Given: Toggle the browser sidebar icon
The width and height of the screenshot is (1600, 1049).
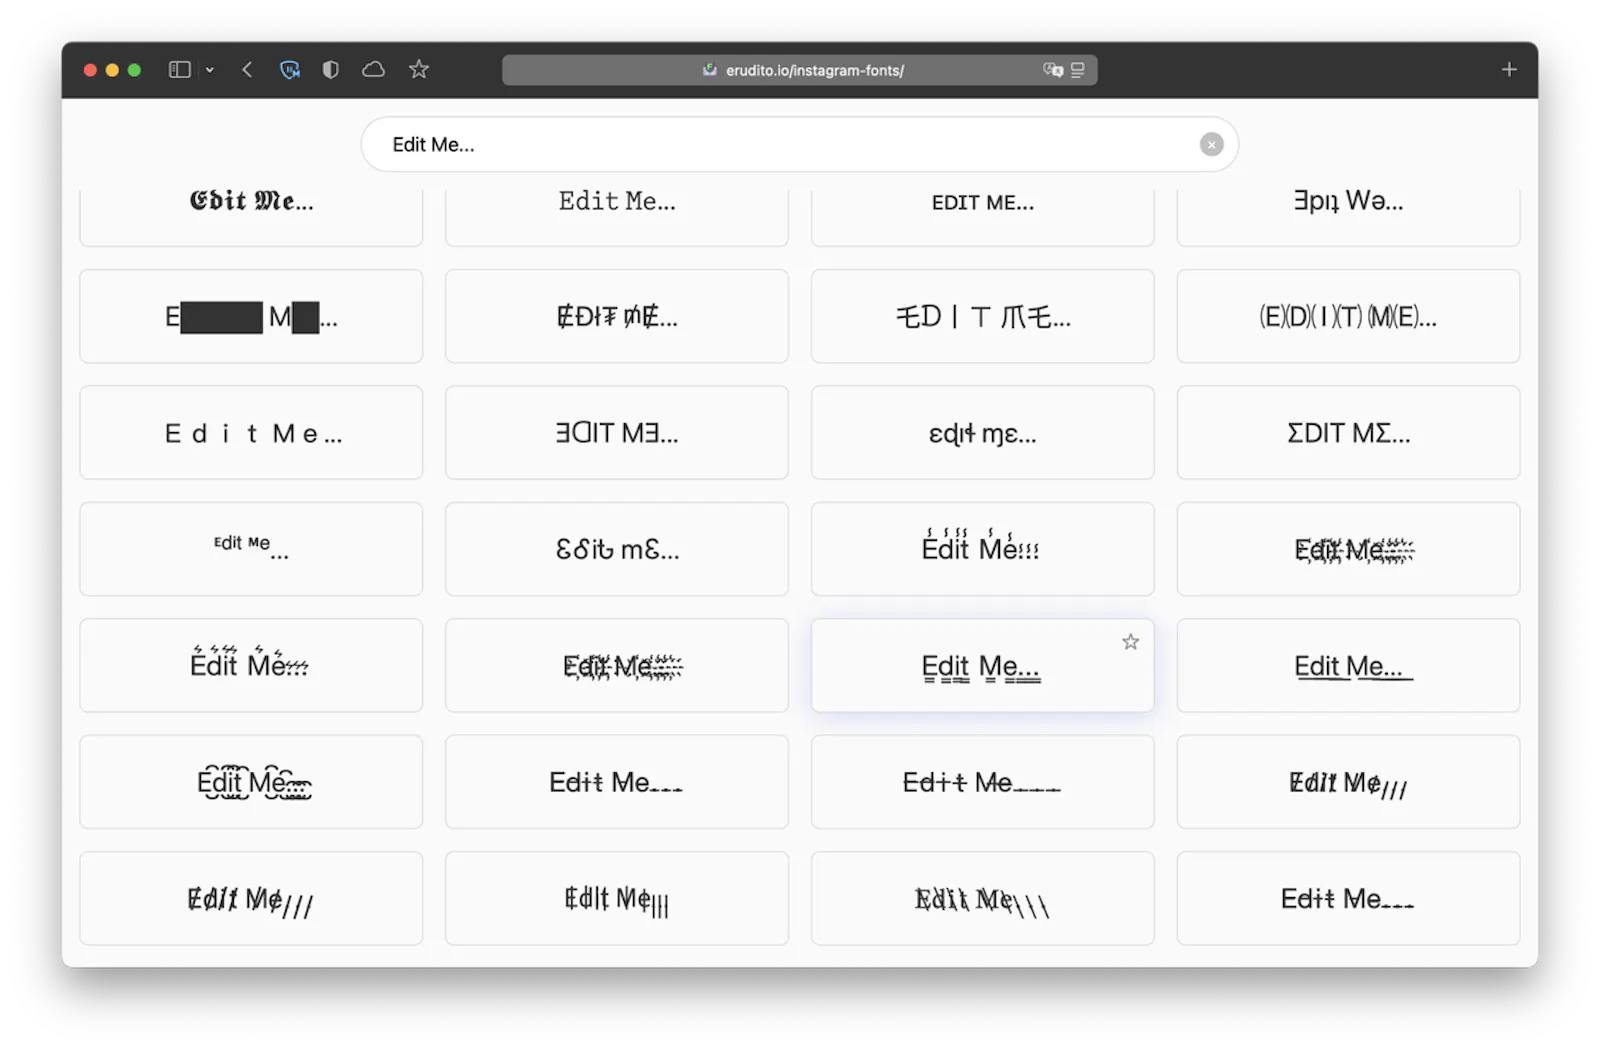Looking at the screenshot, I should 180,70.
